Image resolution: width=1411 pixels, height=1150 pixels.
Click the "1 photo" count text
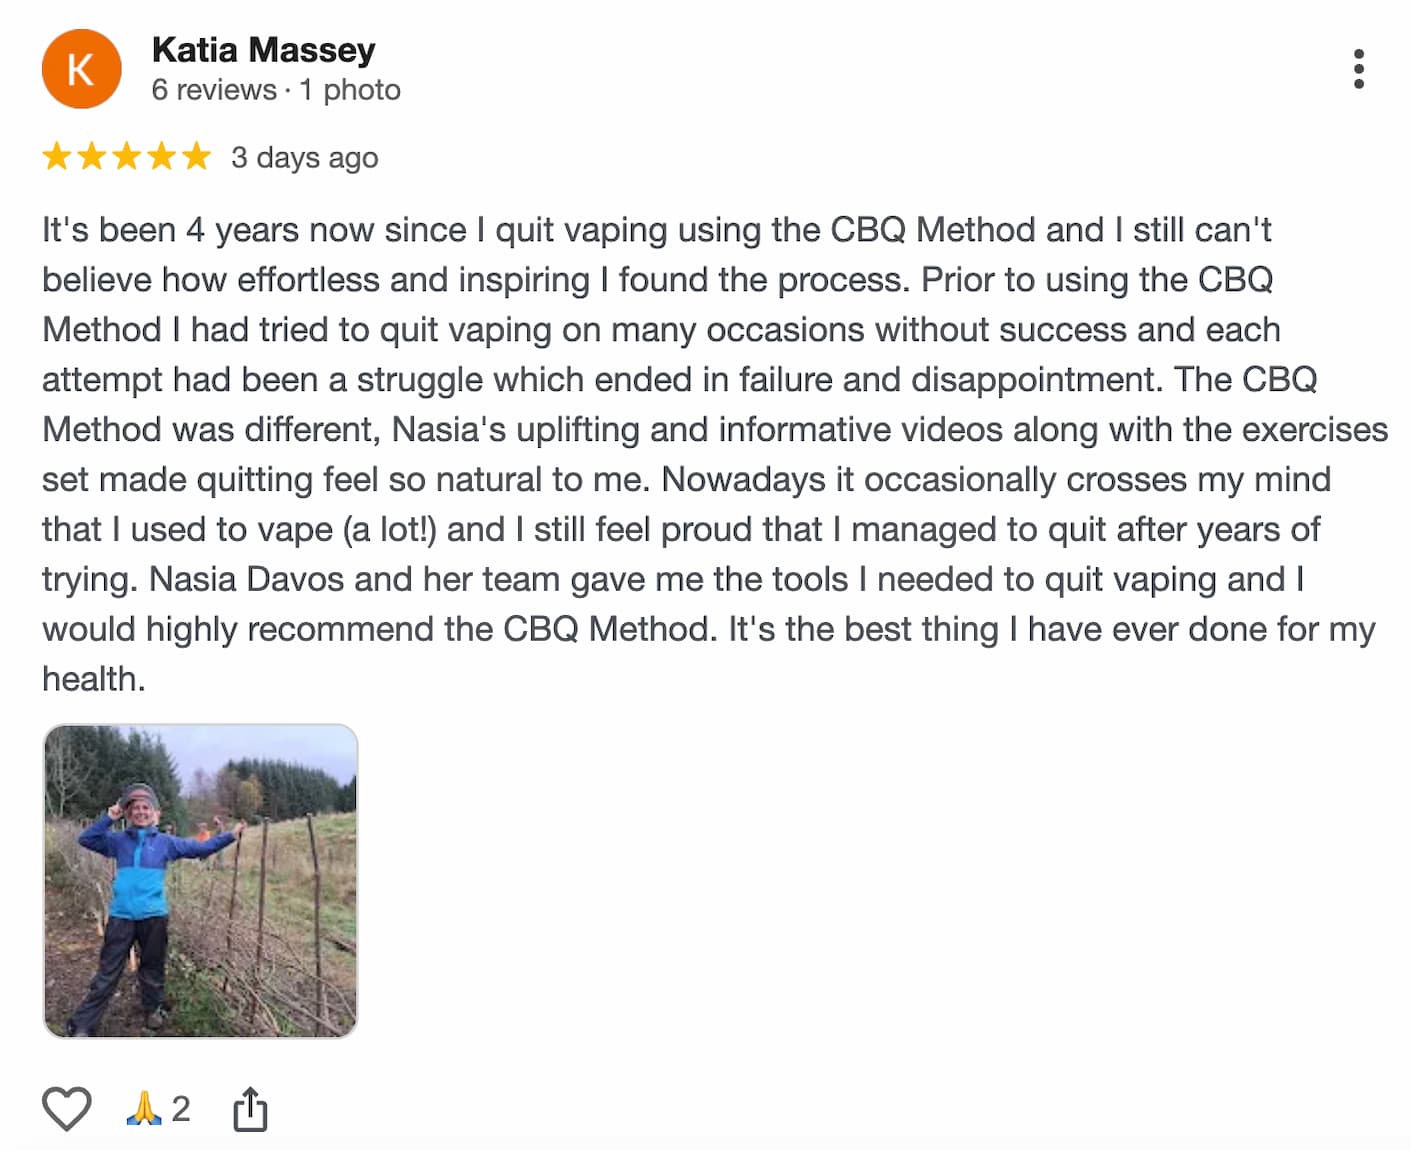(x=350, y=90)
